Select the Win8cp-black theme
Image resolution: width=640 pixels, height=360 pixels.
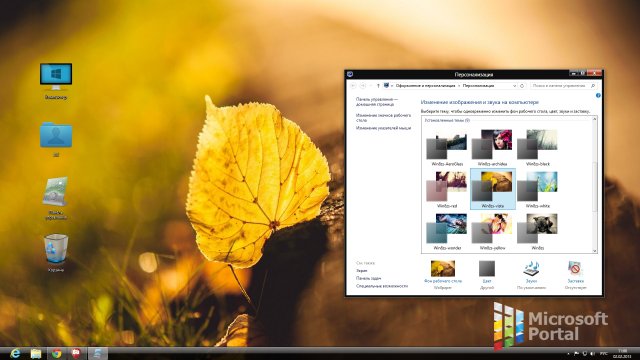point(538,147)
